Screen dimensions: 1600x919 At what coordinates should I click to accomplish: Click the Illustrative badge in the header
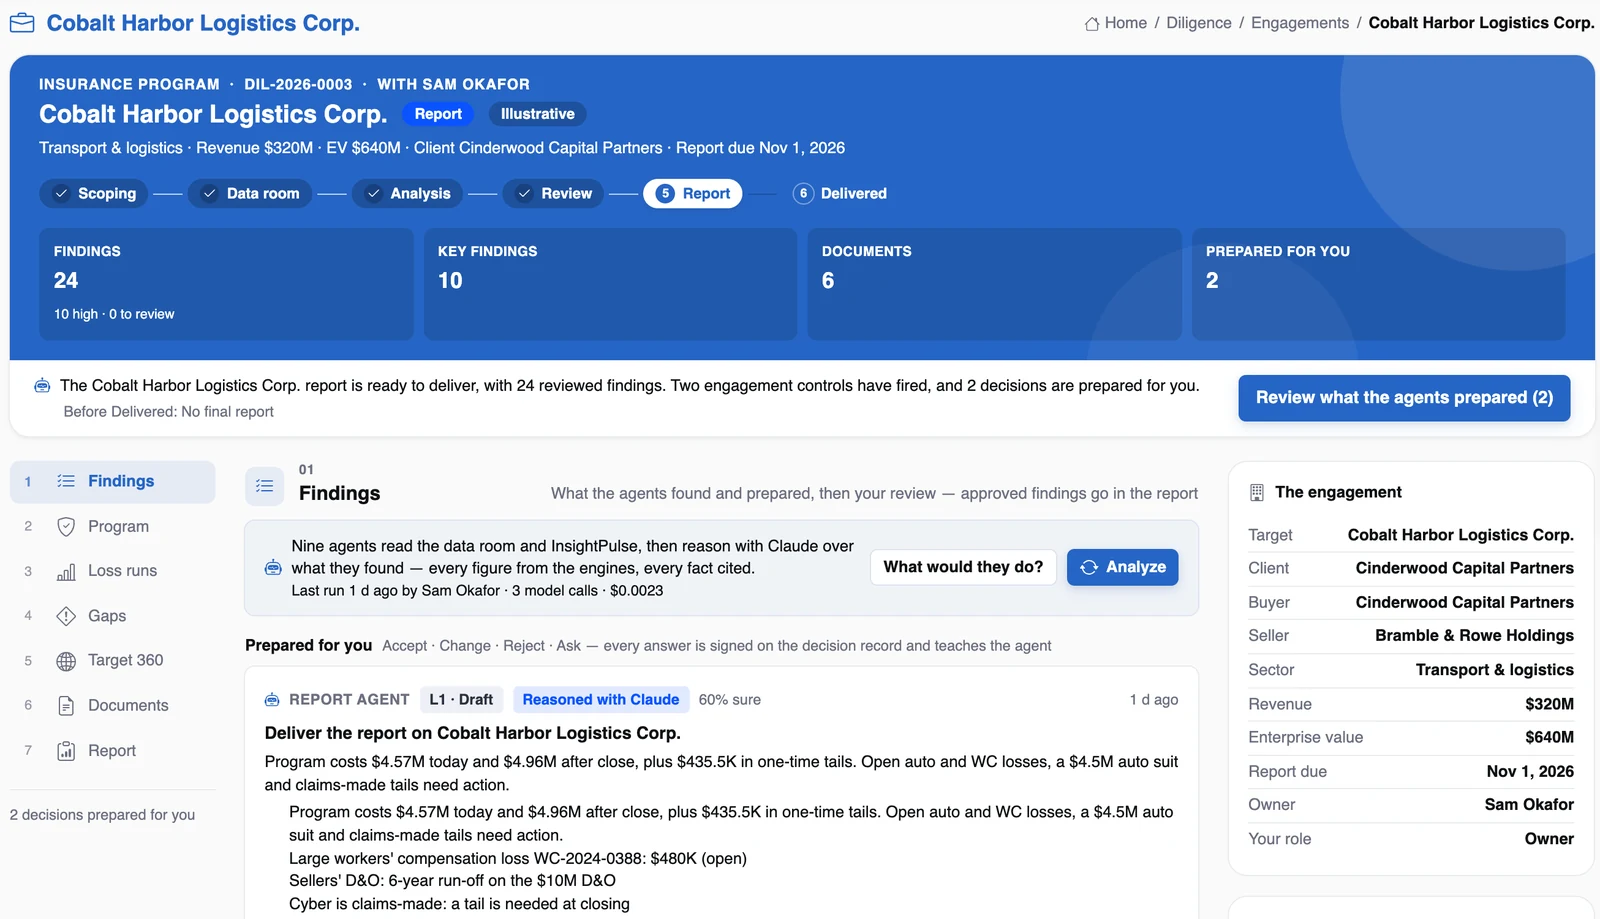(537, 114)
